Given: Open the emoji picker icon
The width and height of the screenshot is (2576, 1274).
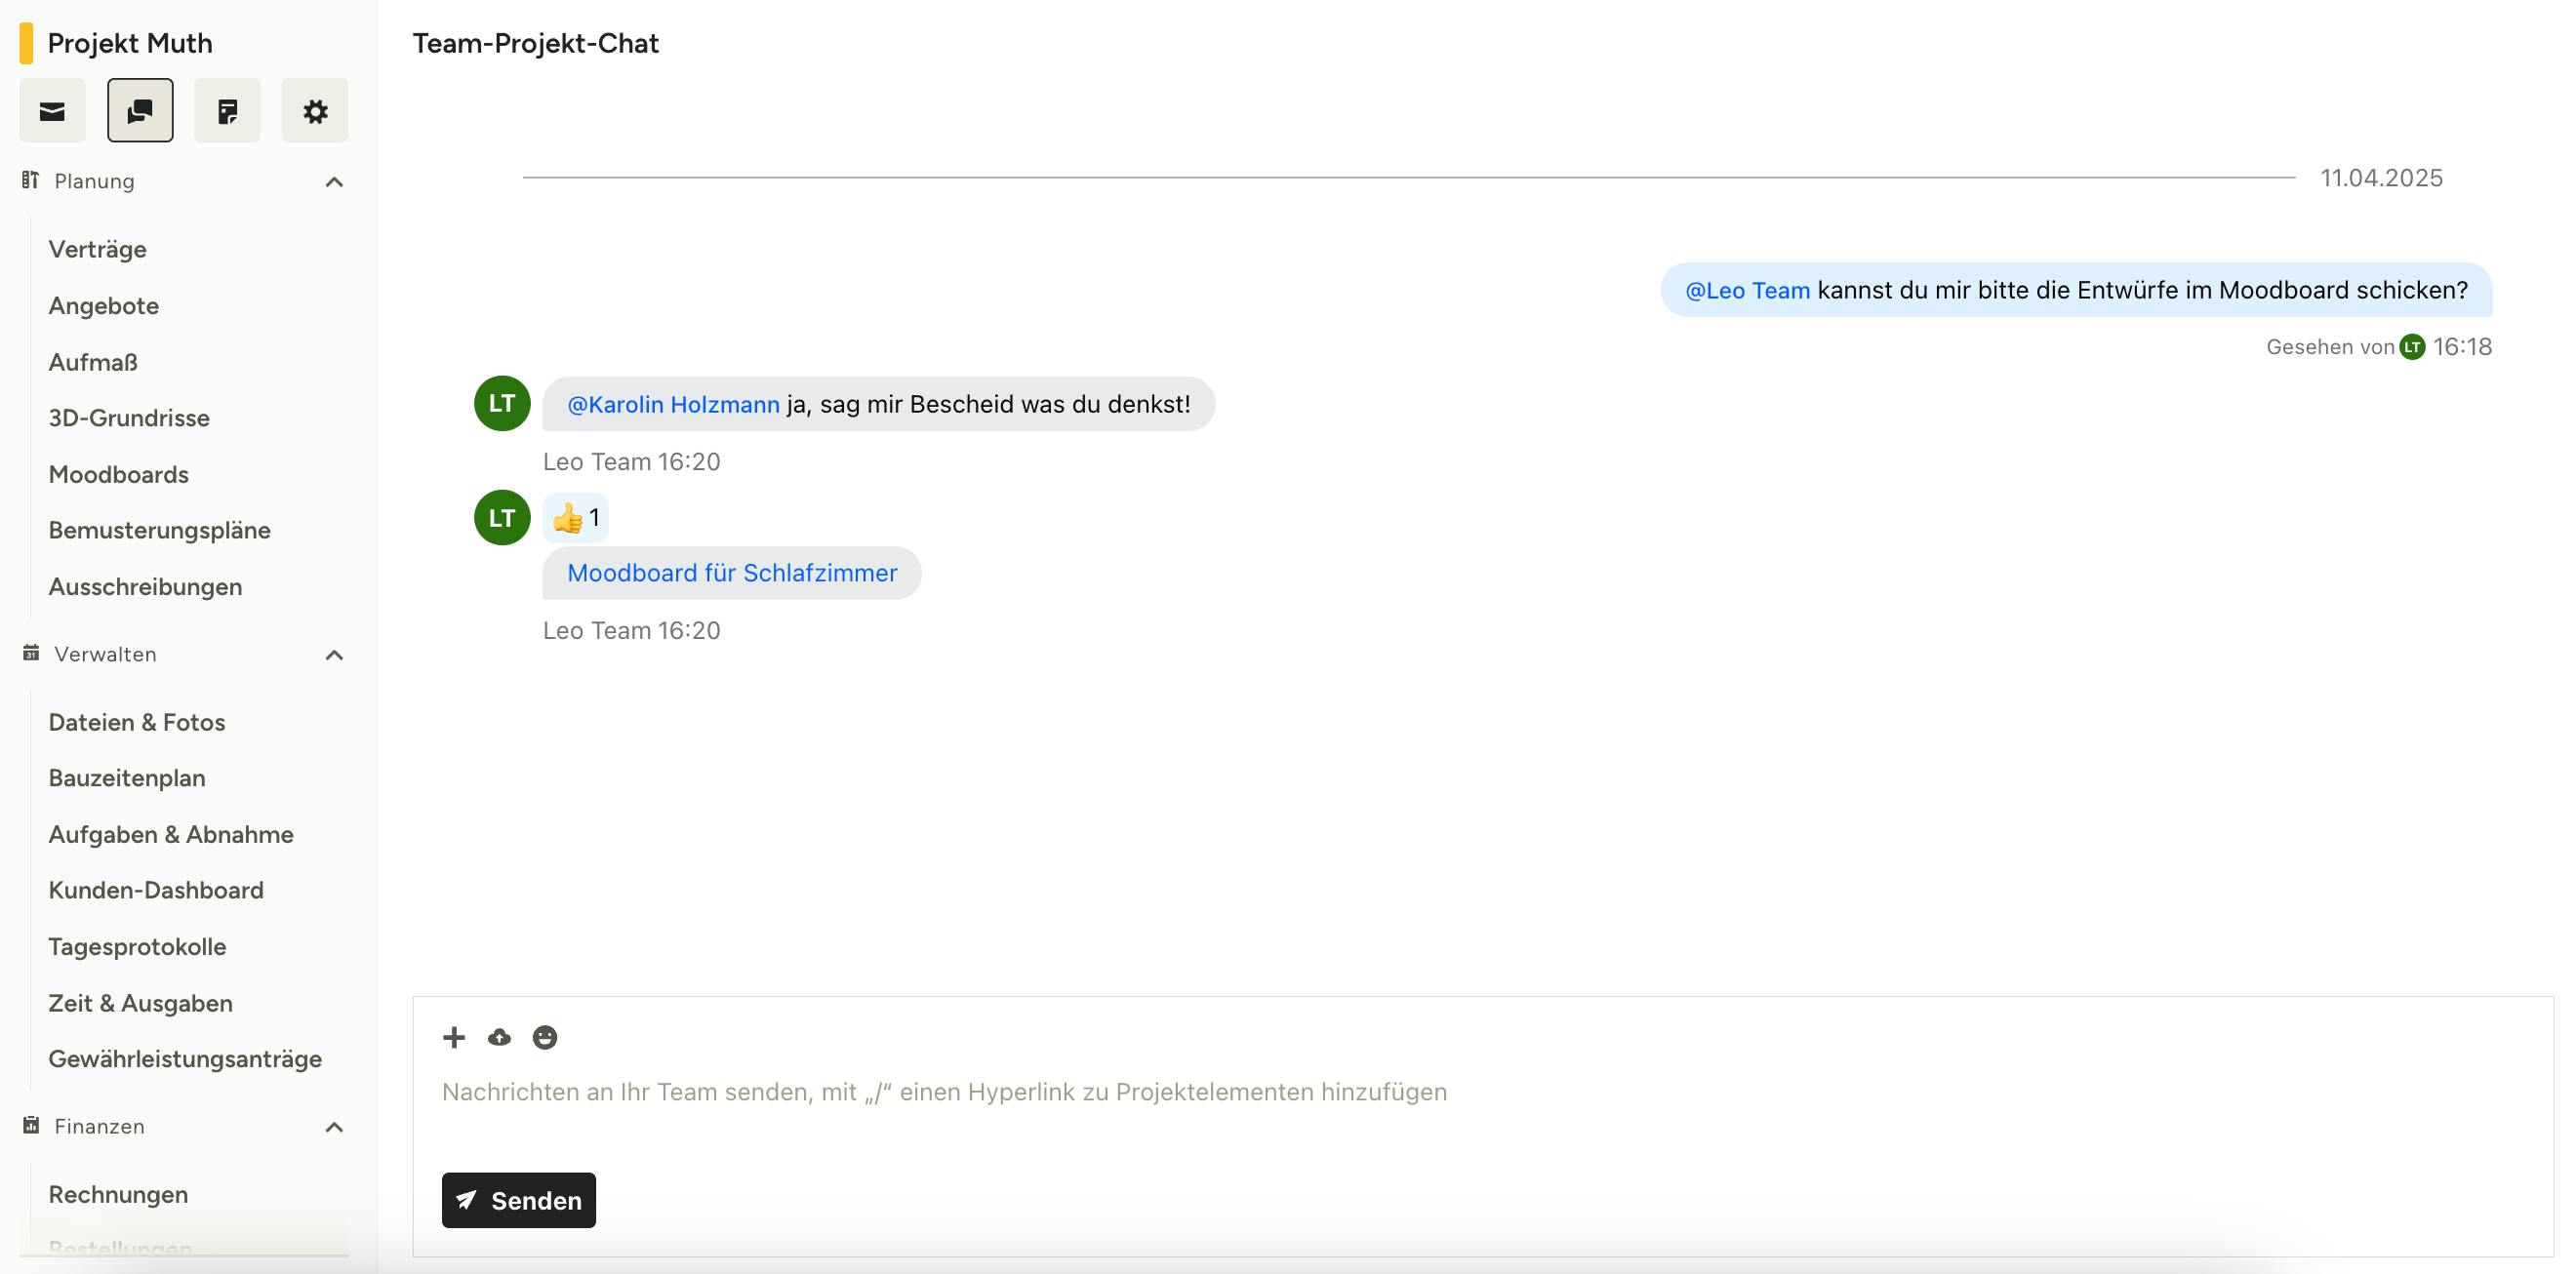Looking at the screenshot, I should coord(545,1037).
